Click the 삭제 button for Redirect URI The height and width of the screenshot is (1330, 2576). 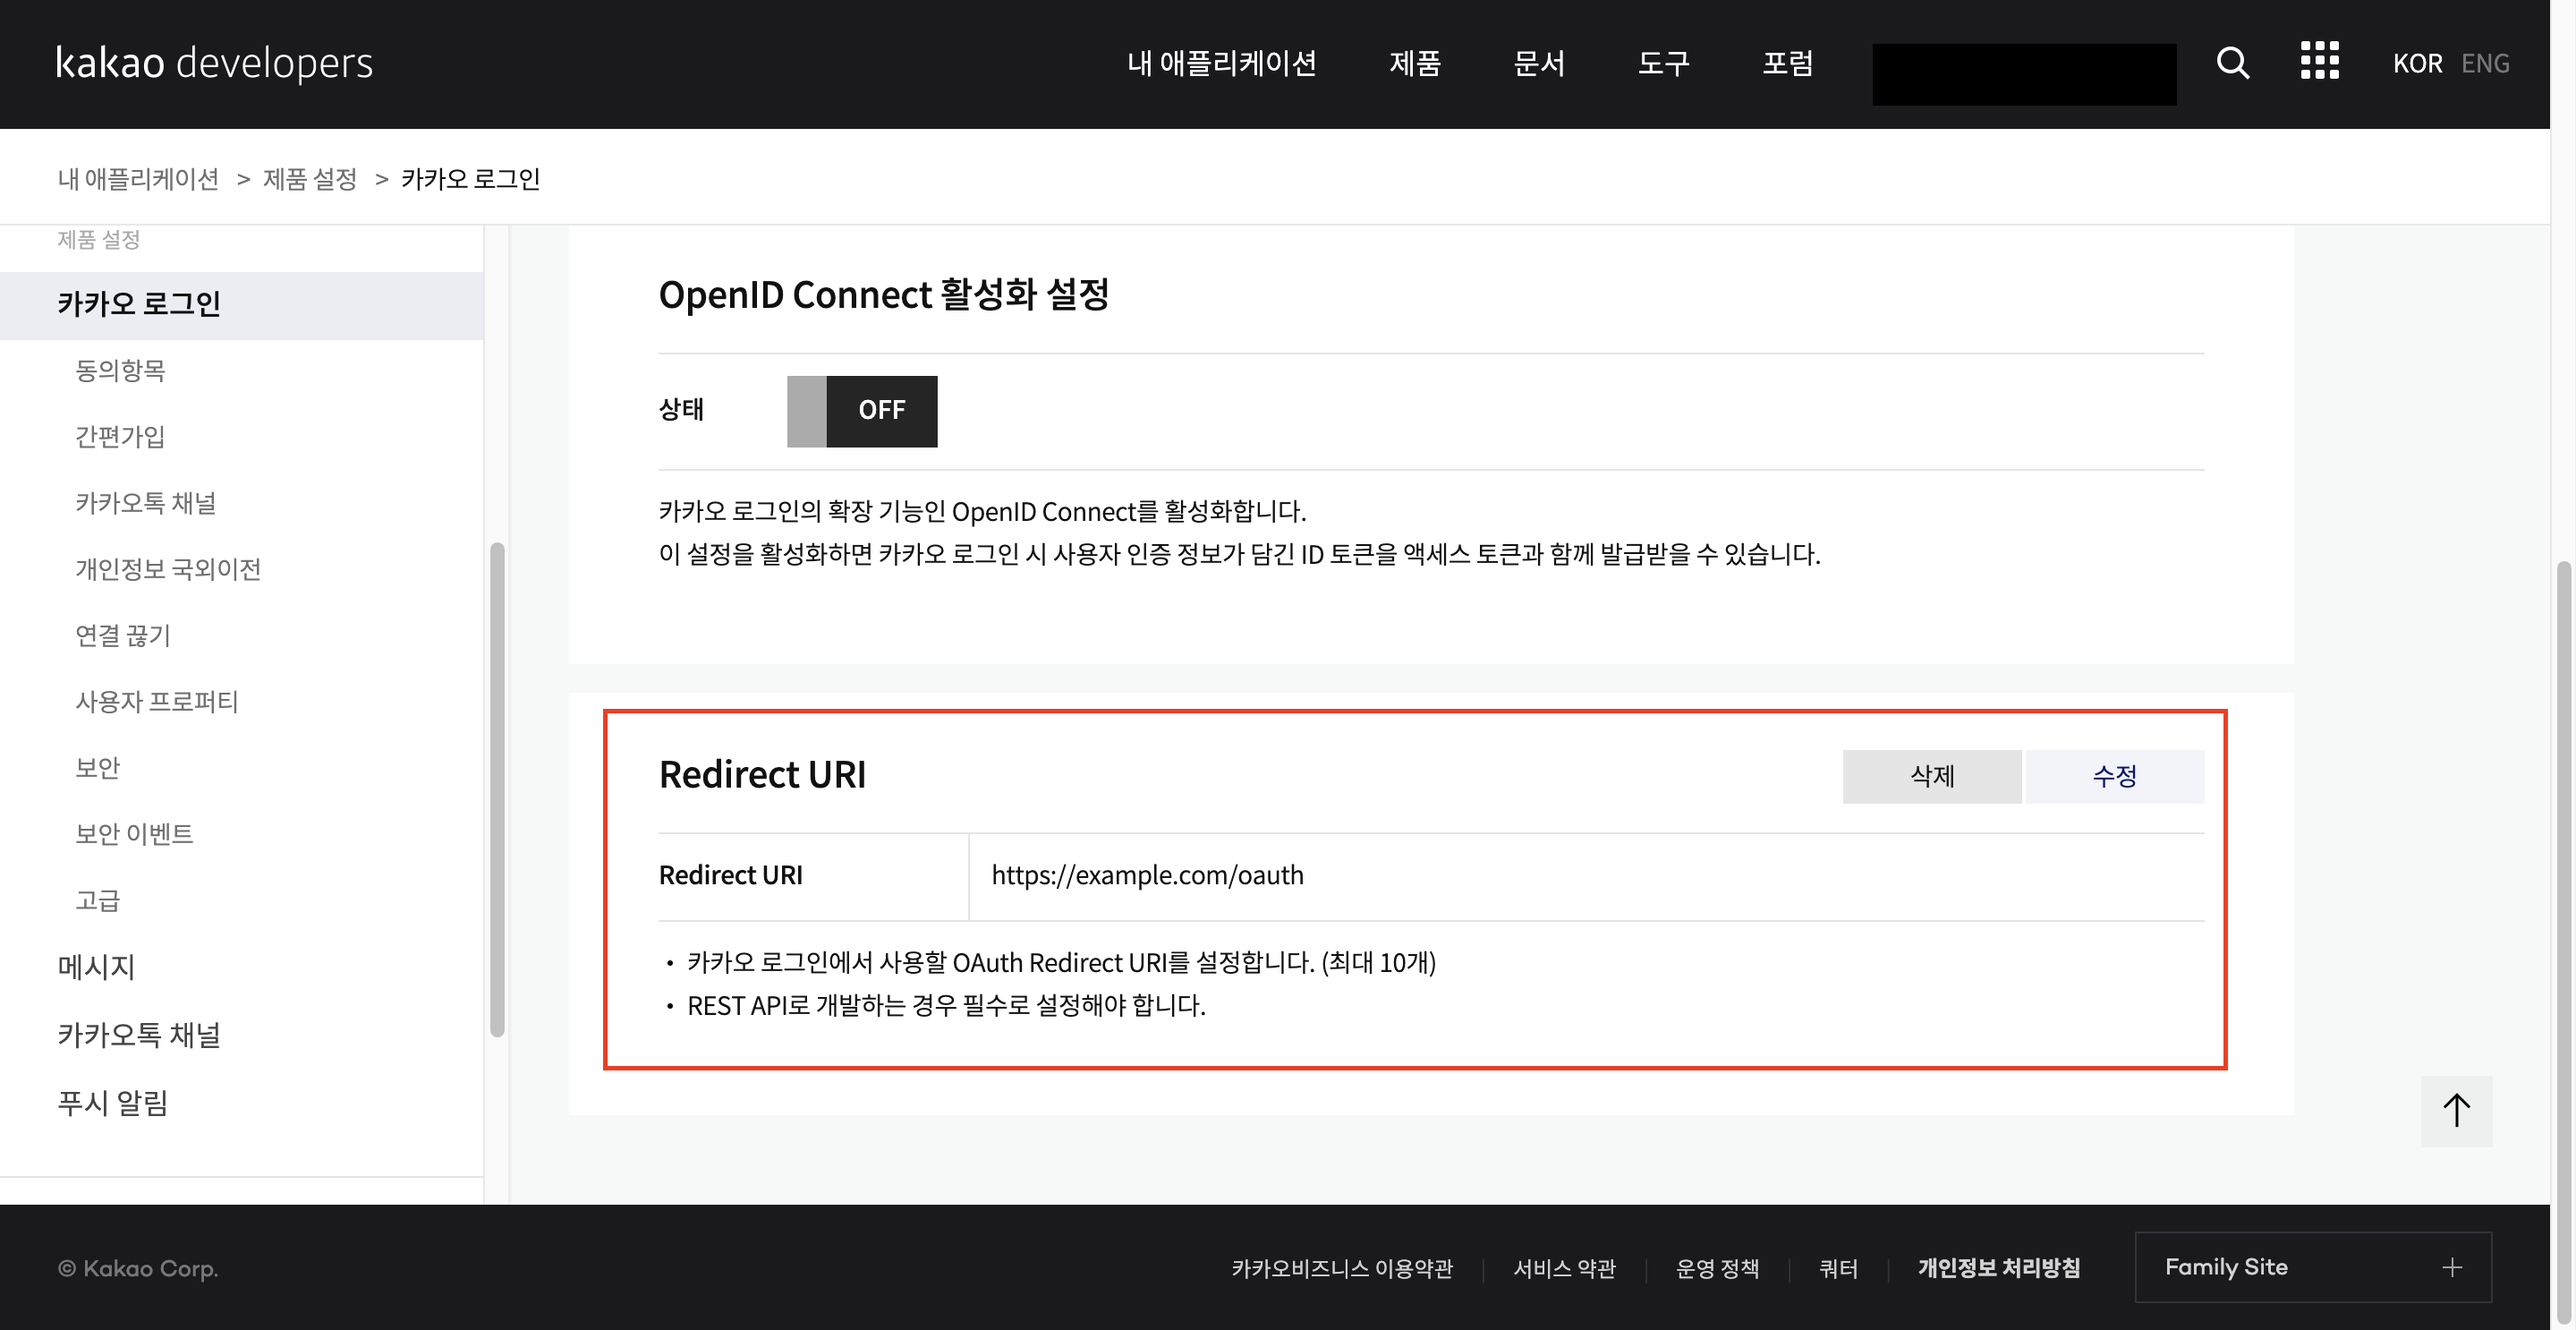(1931, 776)
